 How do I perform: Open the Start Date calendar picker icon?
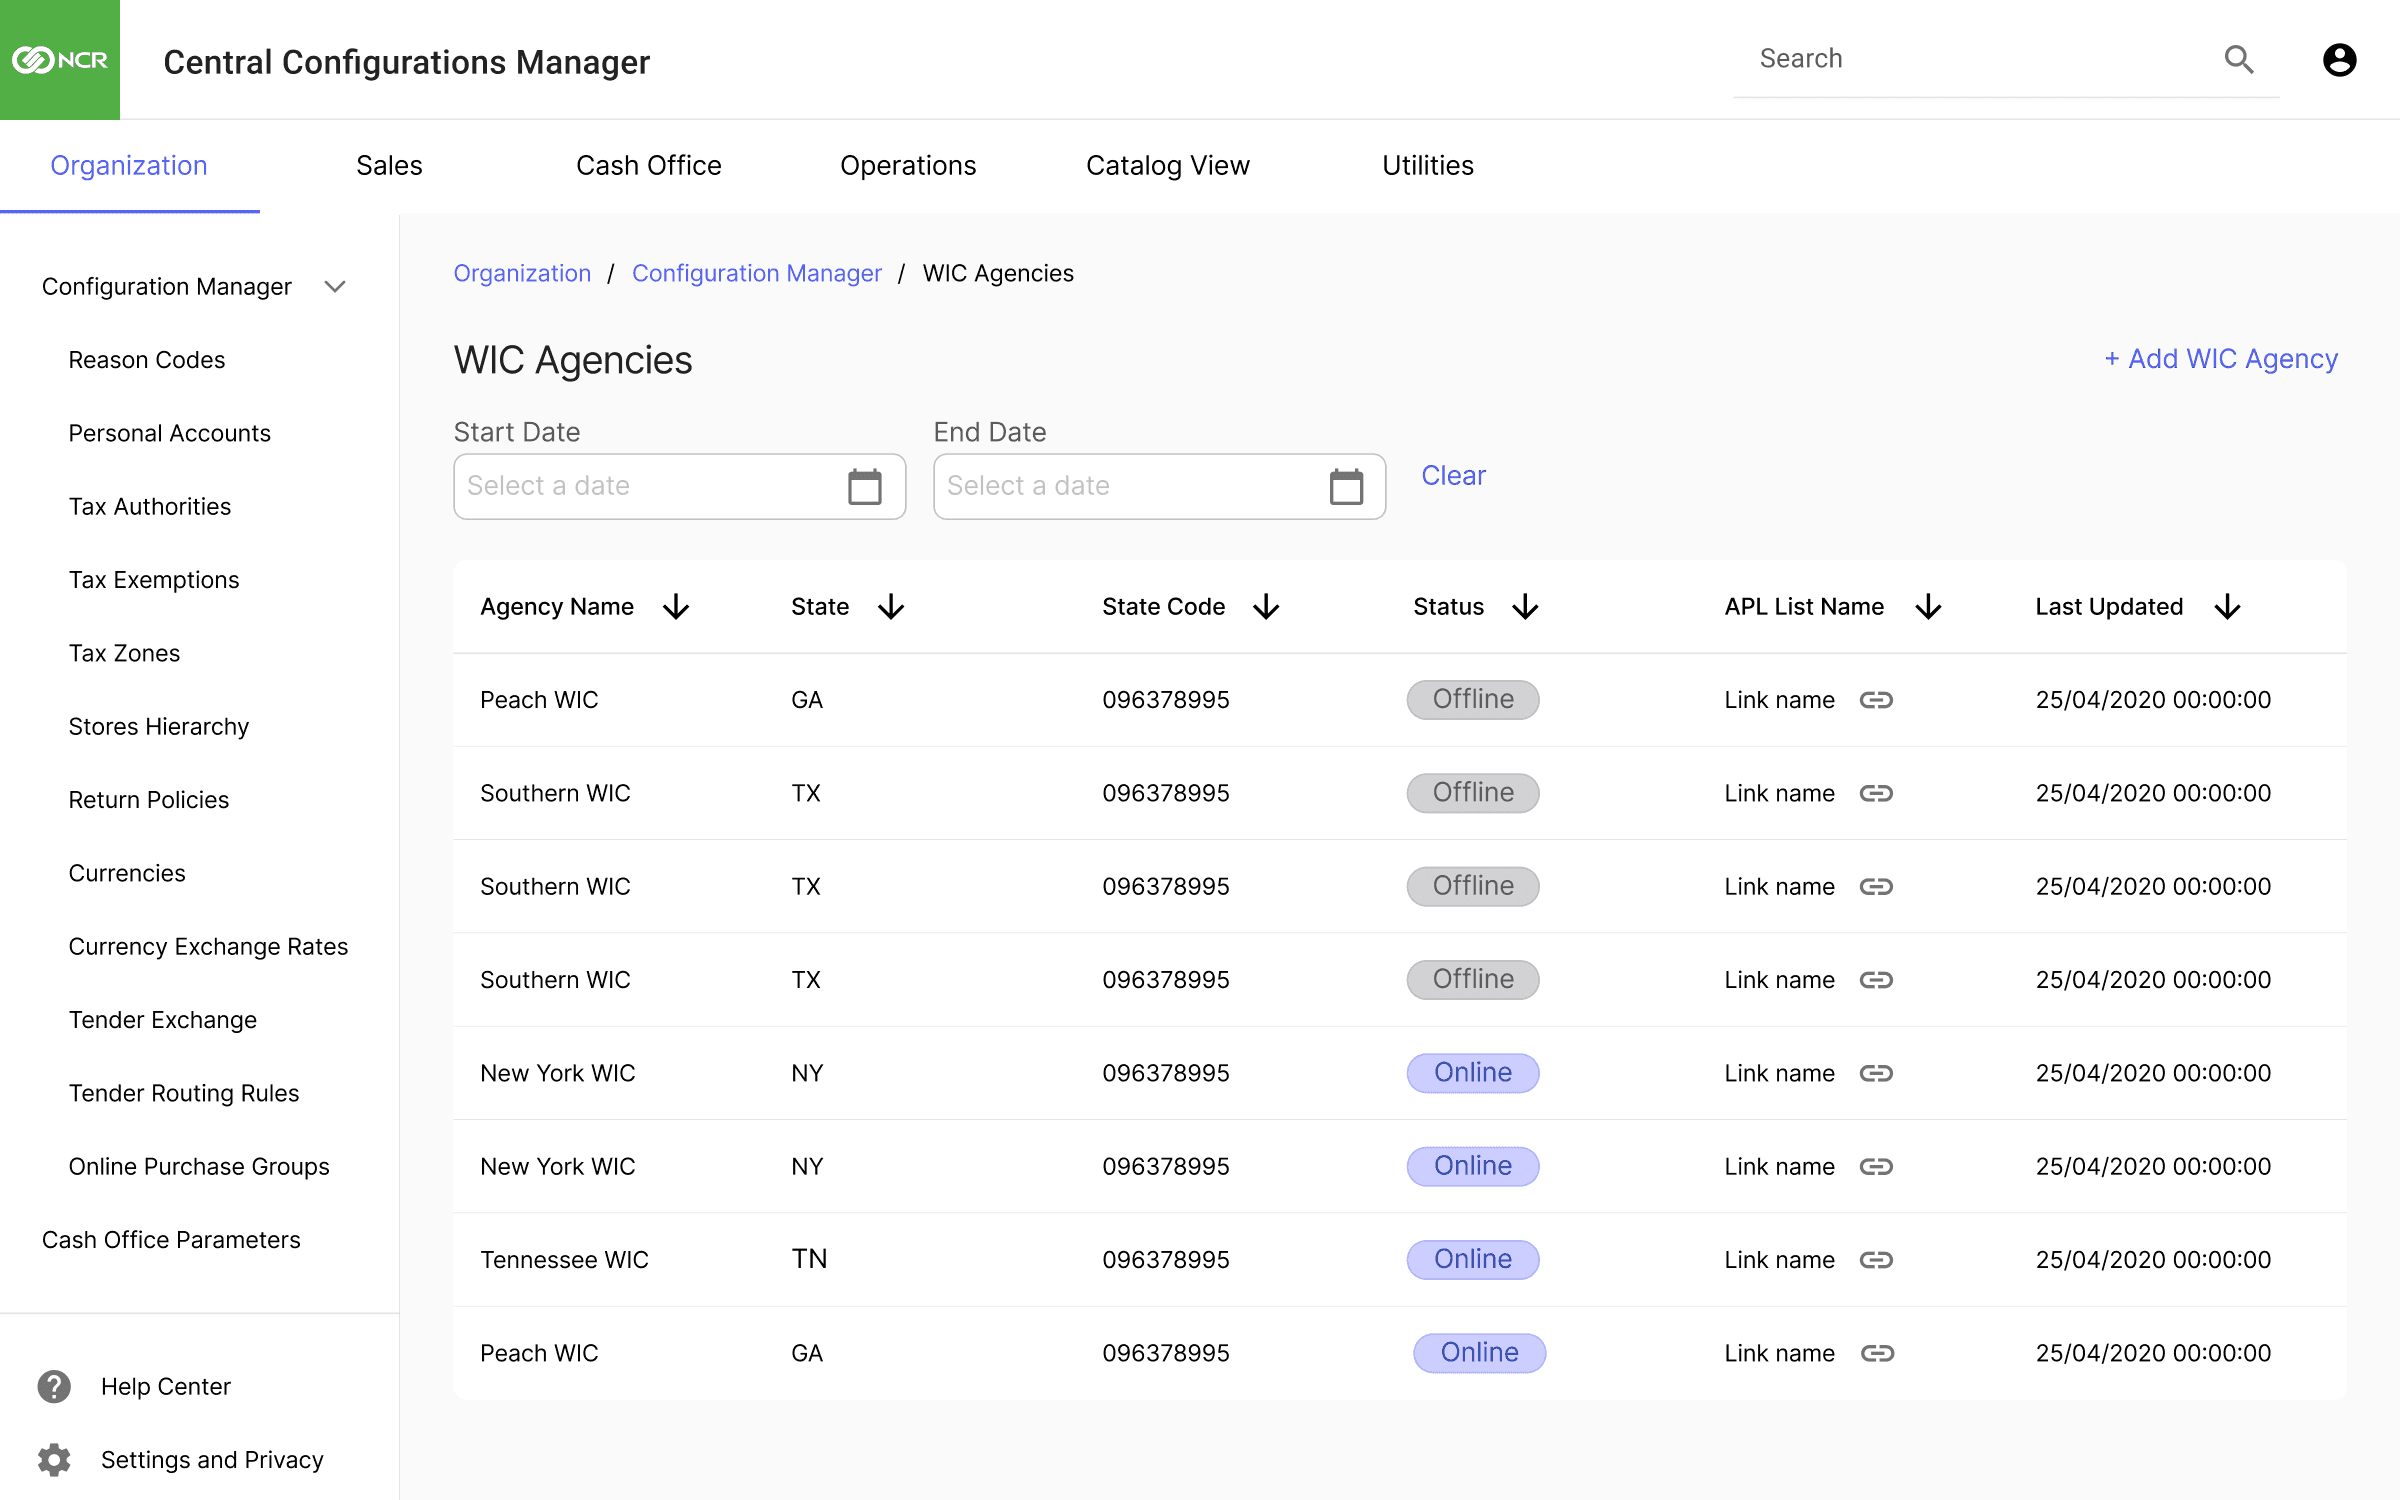pyautogui.click(x=864, y=487)
